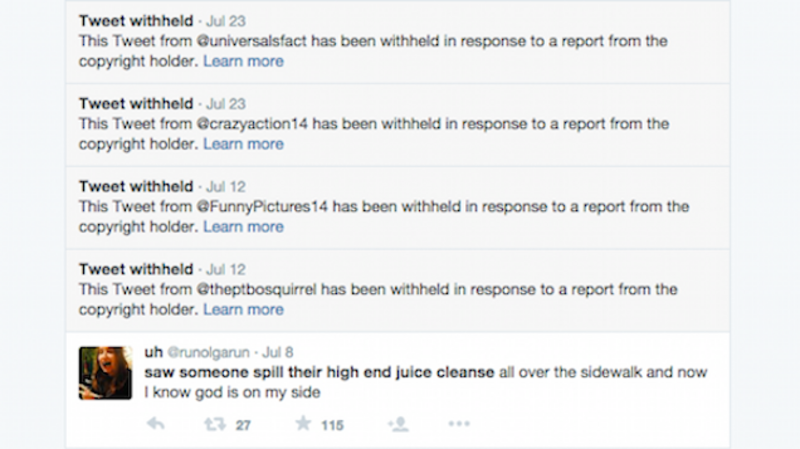Click the Jul 12 date on the @theptbosquirrel tweet
The image size is (800, 449).
coord(225,270)
